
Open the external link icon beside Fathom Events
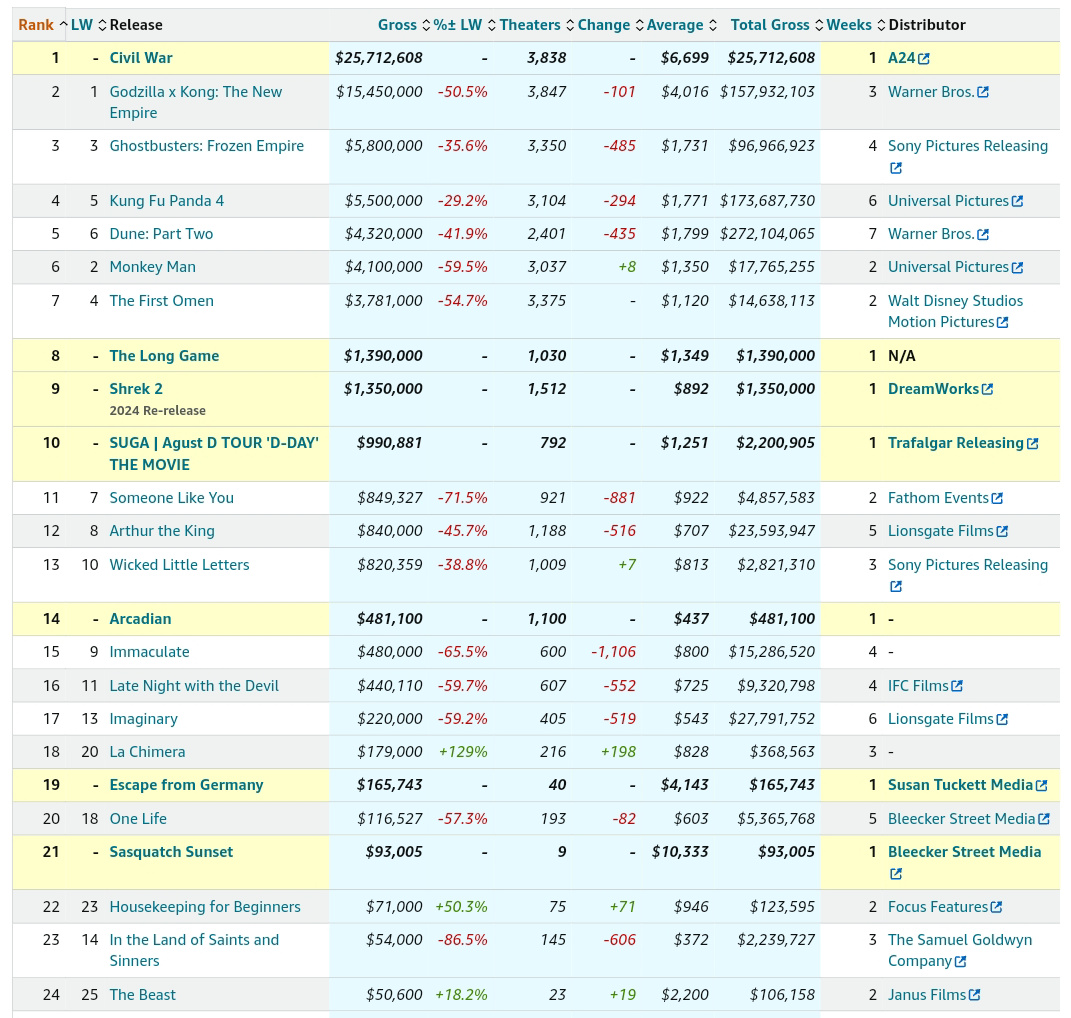click(997, 499)
